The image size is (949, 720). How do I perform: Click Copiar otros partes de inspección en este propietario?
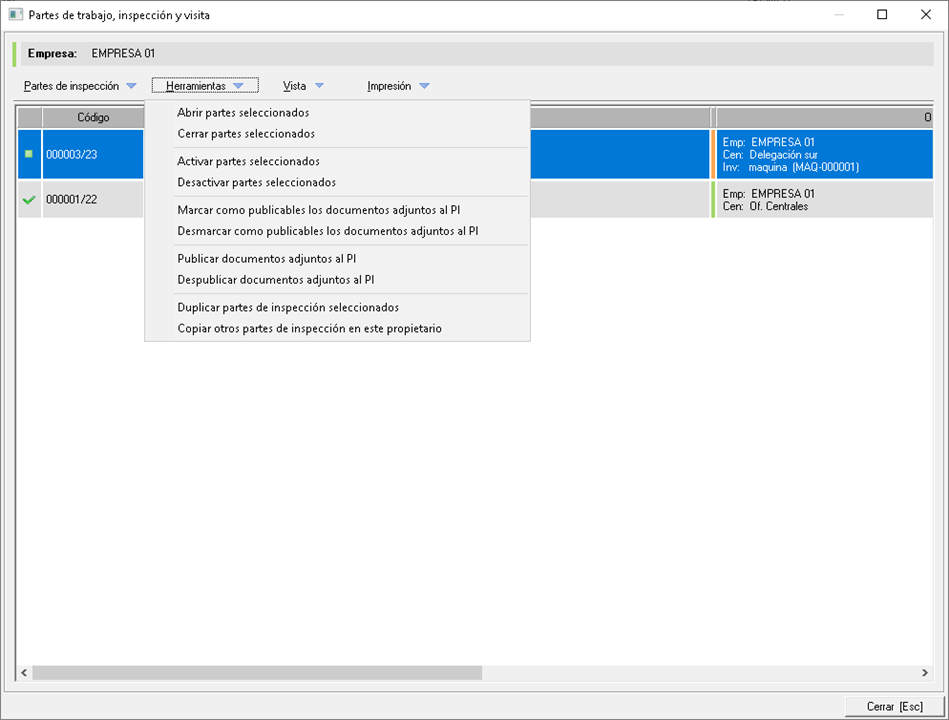309,329
